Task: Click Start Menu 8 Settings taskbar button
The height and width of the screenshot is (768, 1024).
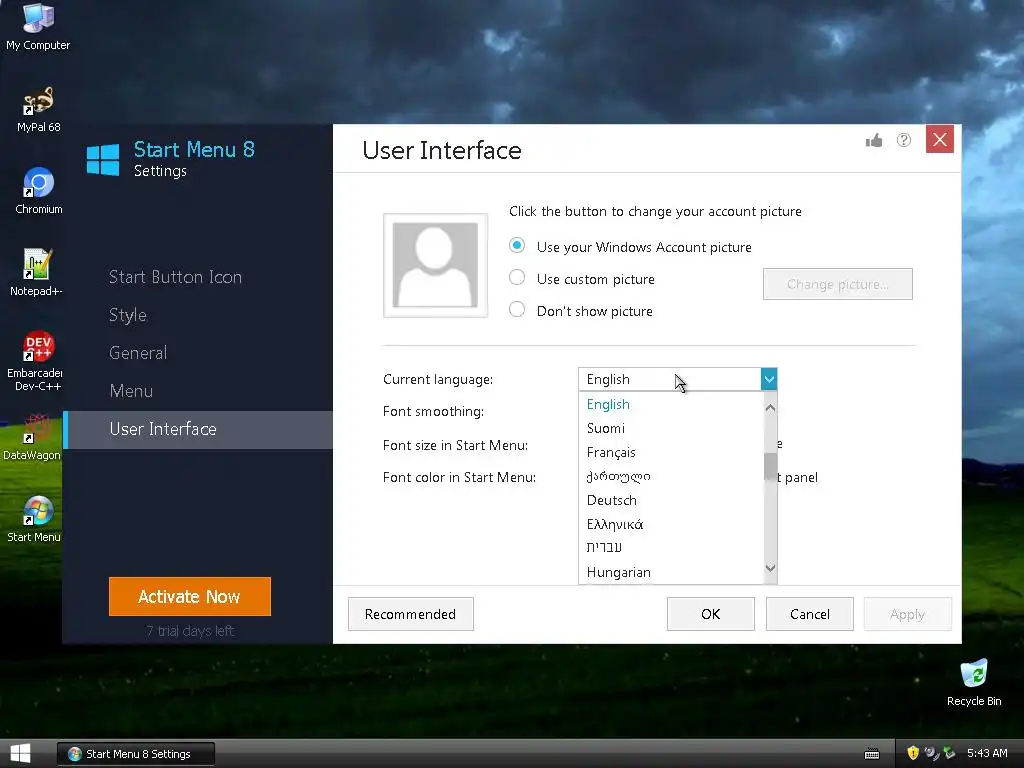Action: pyautogui.click(x=136, y=754)
